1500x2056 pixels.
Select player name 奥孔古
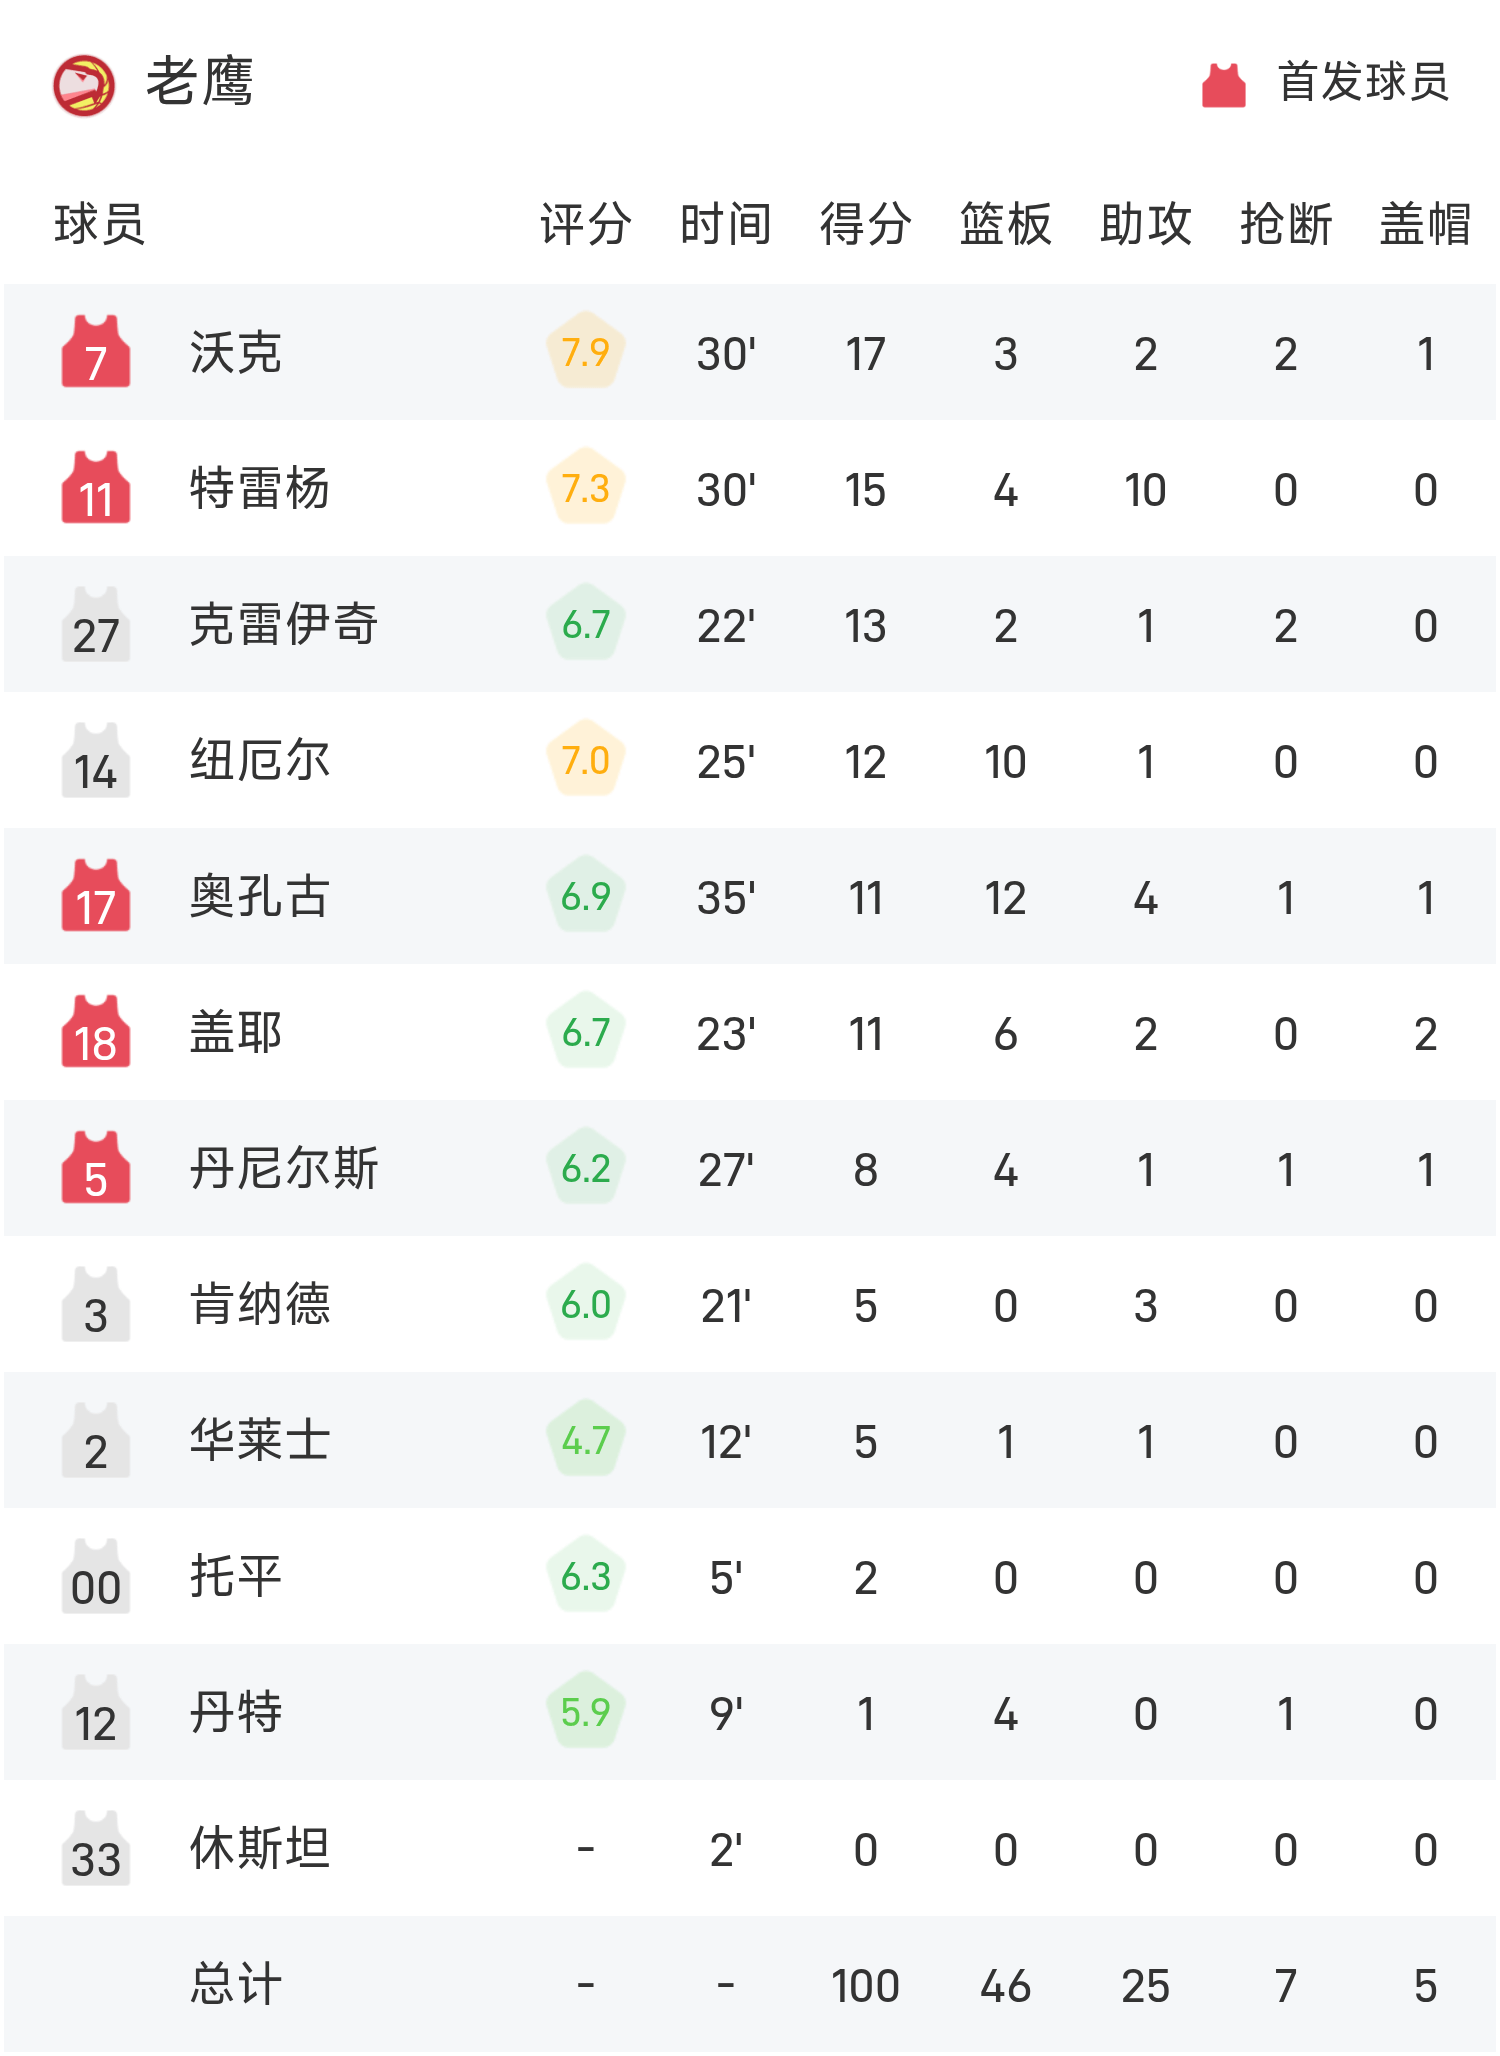click(x=260, y=897)
